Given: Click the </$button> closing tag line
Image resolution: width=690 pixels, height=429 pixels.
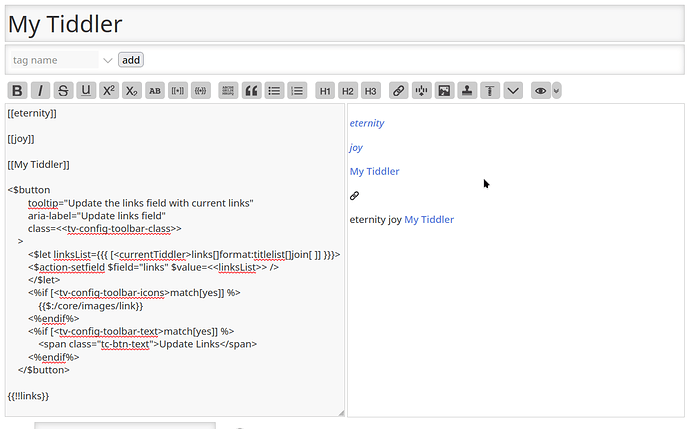Looking at the screenshot, I should click(44, 370).
